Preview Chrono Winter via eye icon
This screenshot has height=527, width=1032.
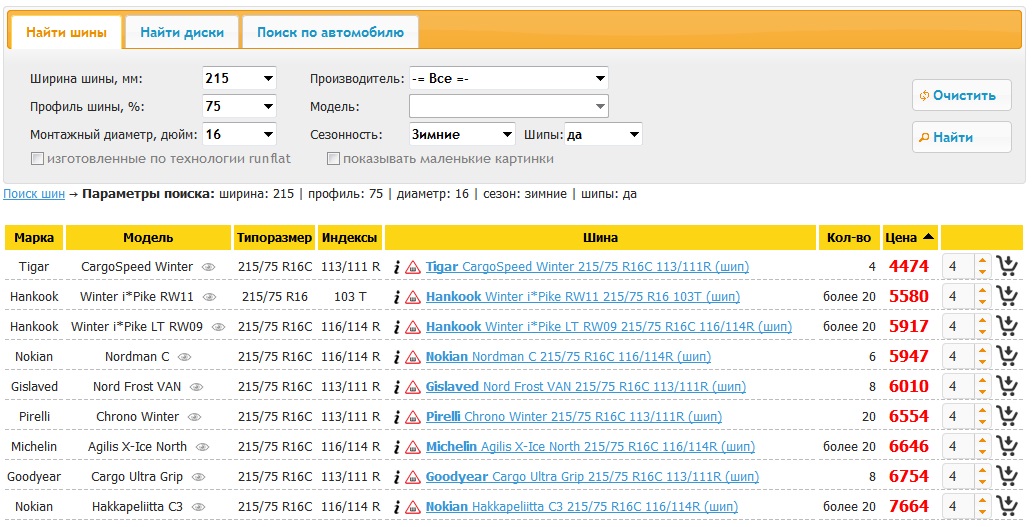(194, 417)
